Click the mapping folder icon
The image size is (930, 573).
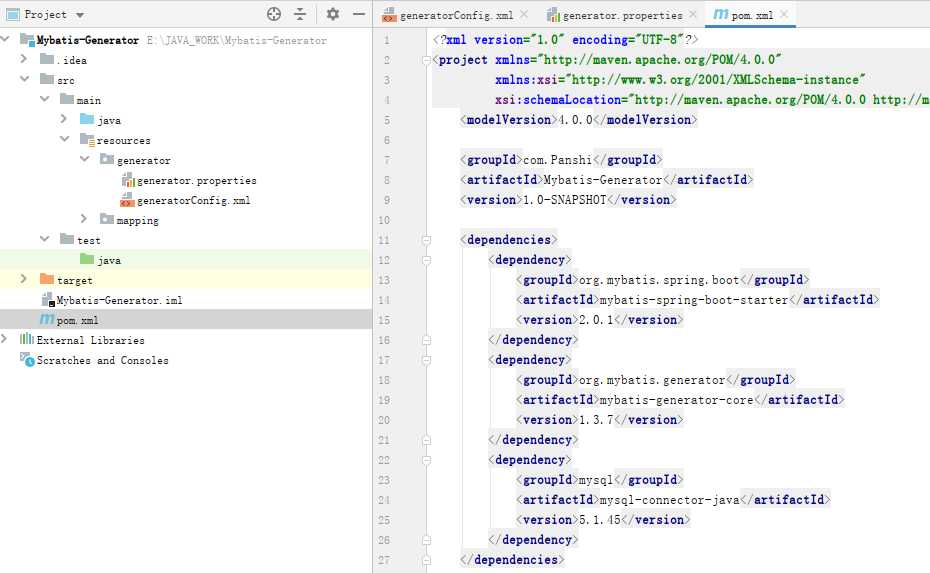107,219
